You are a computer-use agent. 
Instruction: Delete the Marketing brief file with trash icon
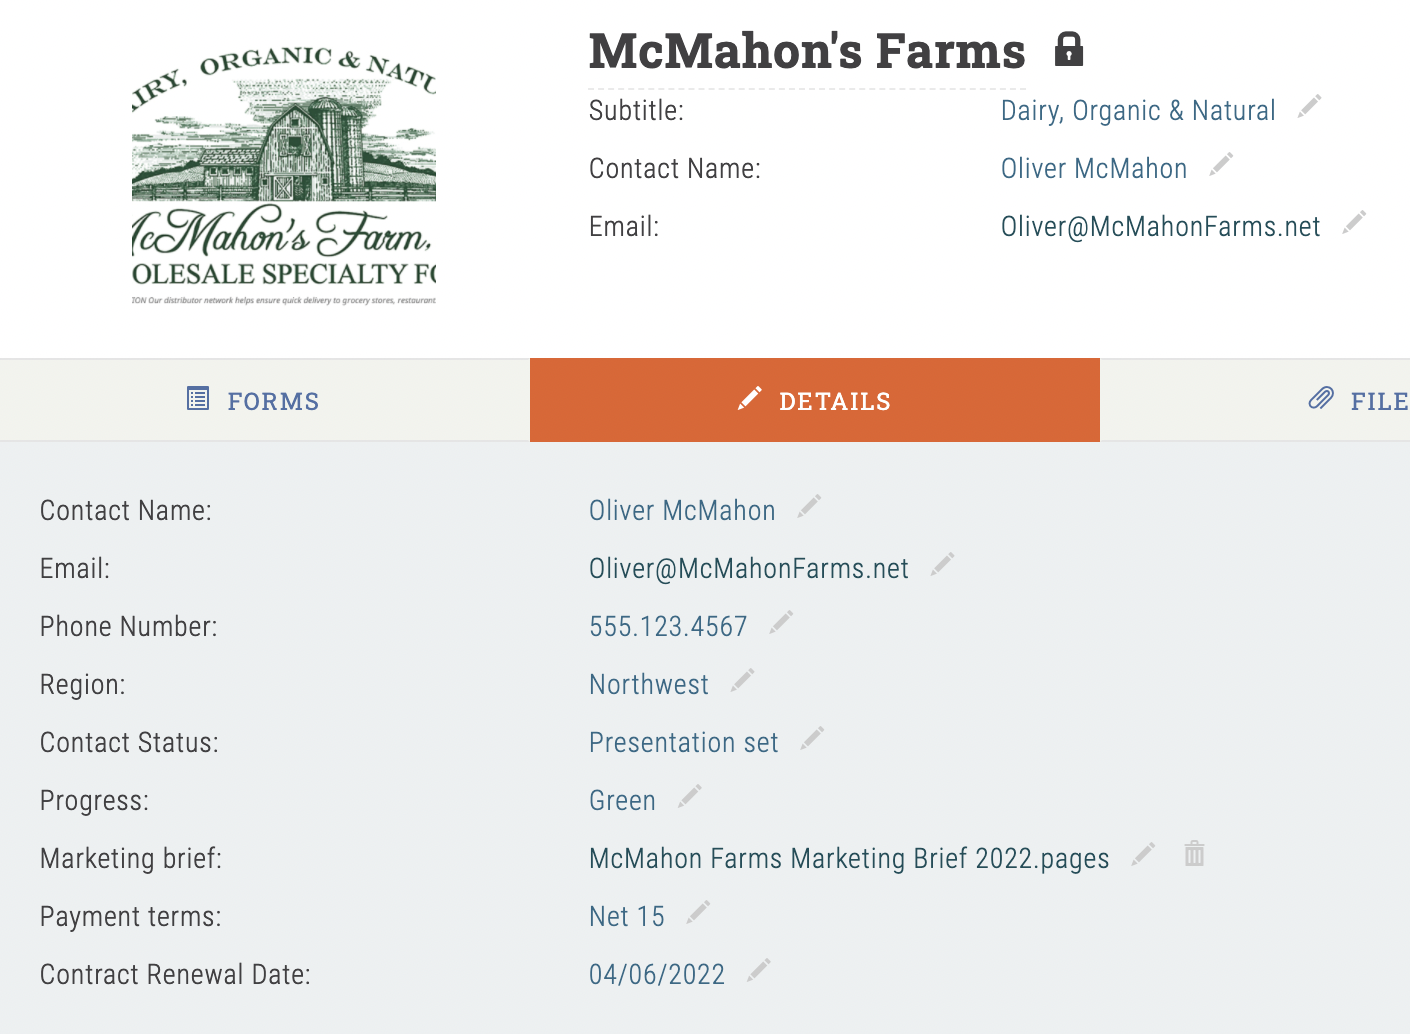click(x=1194, y=854)
